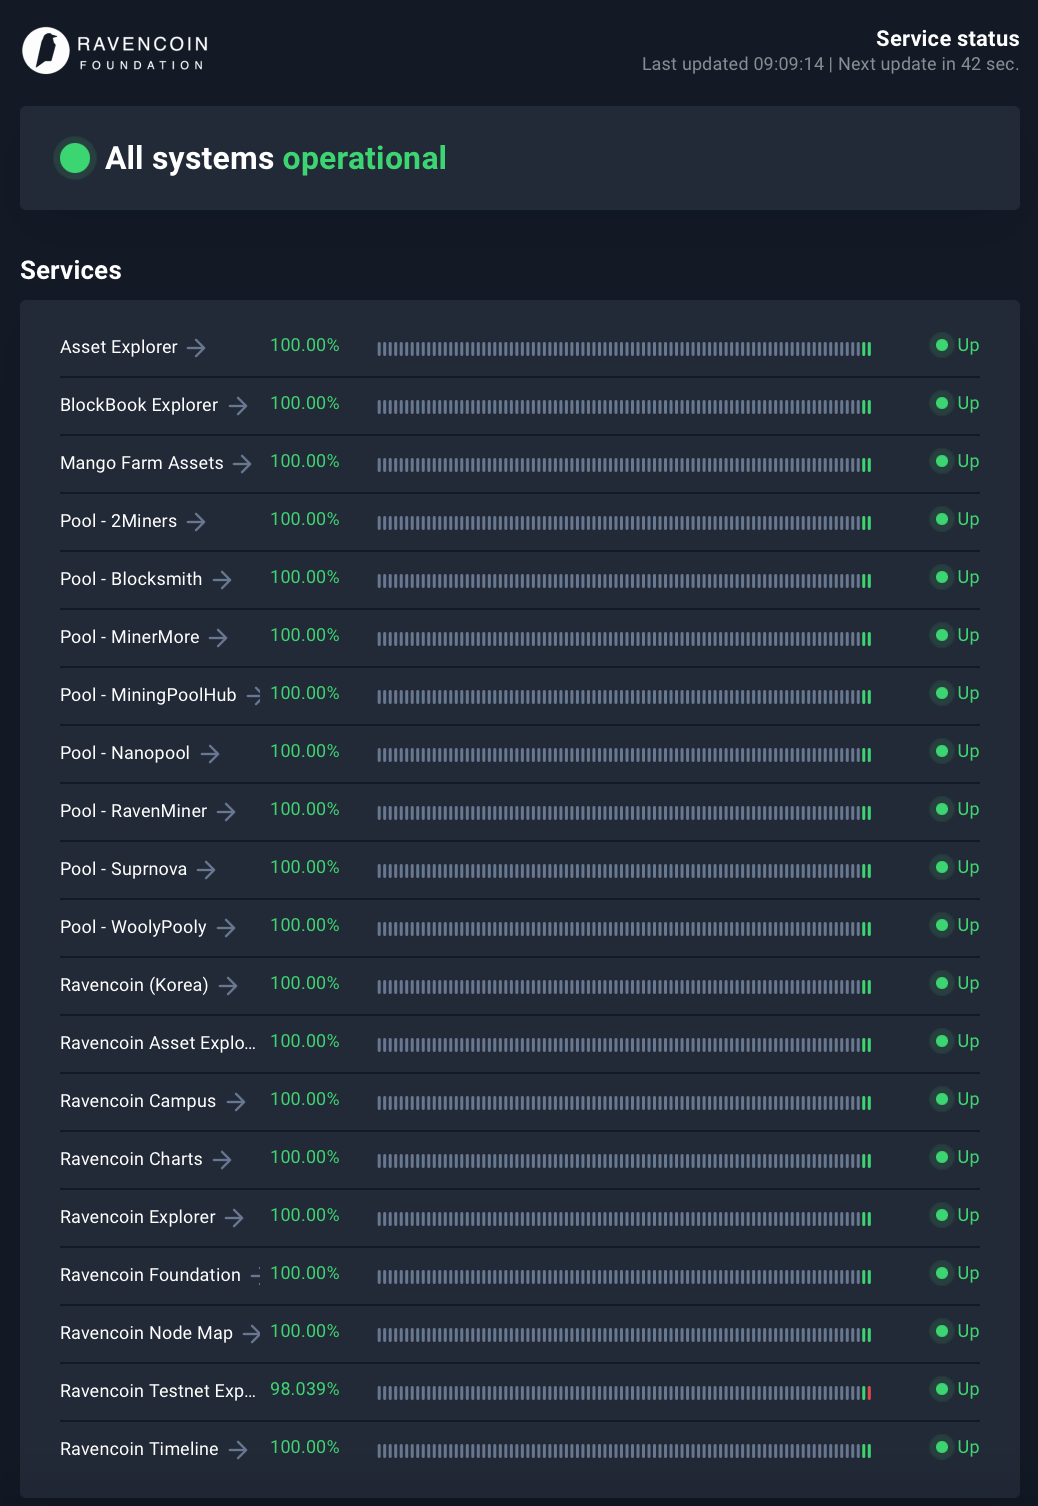Image resolution: width=1038 pixels, height=1506 pixels.
Task: Click the 100.00% uptime for Ravencoin (Korea)
Action: pyautogui.click(x=305, y=983)
